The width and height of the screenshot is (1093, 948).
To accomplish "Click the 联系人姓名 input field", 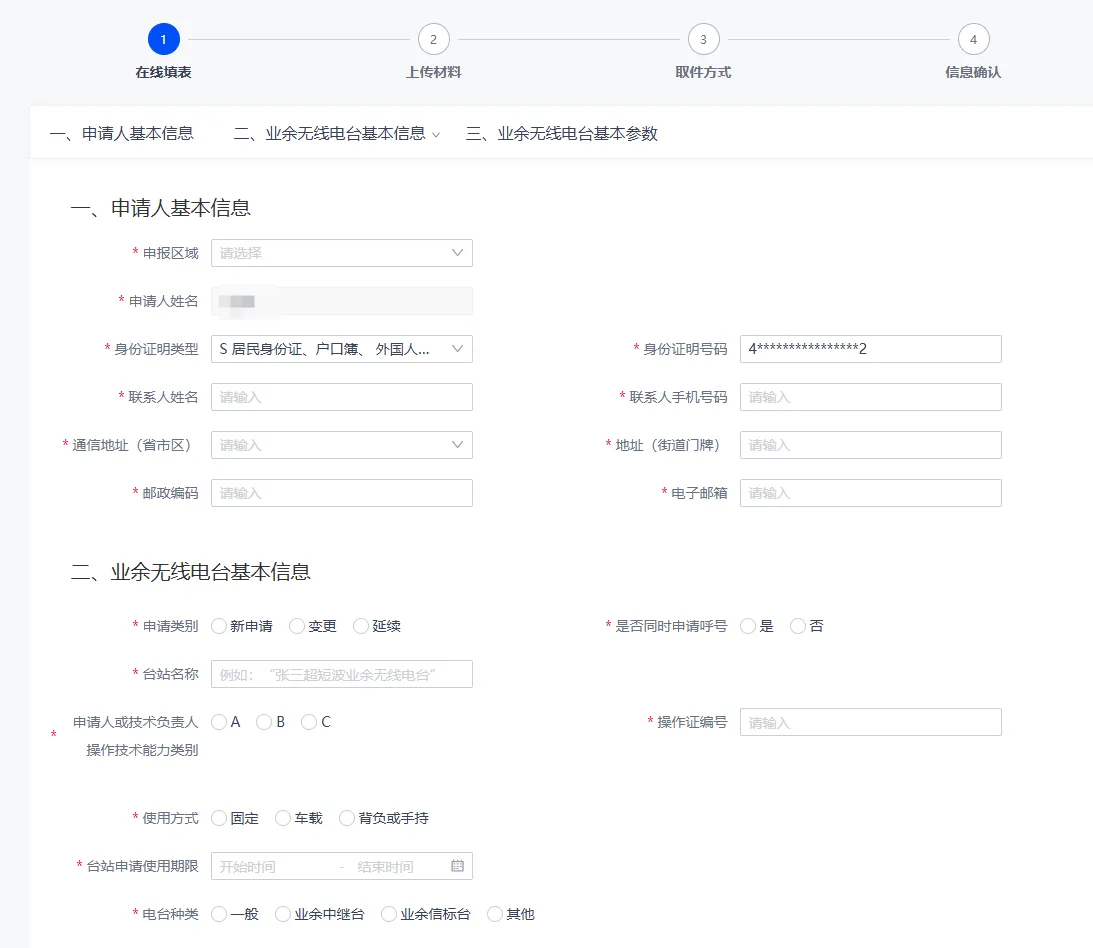I will point(341,396).
